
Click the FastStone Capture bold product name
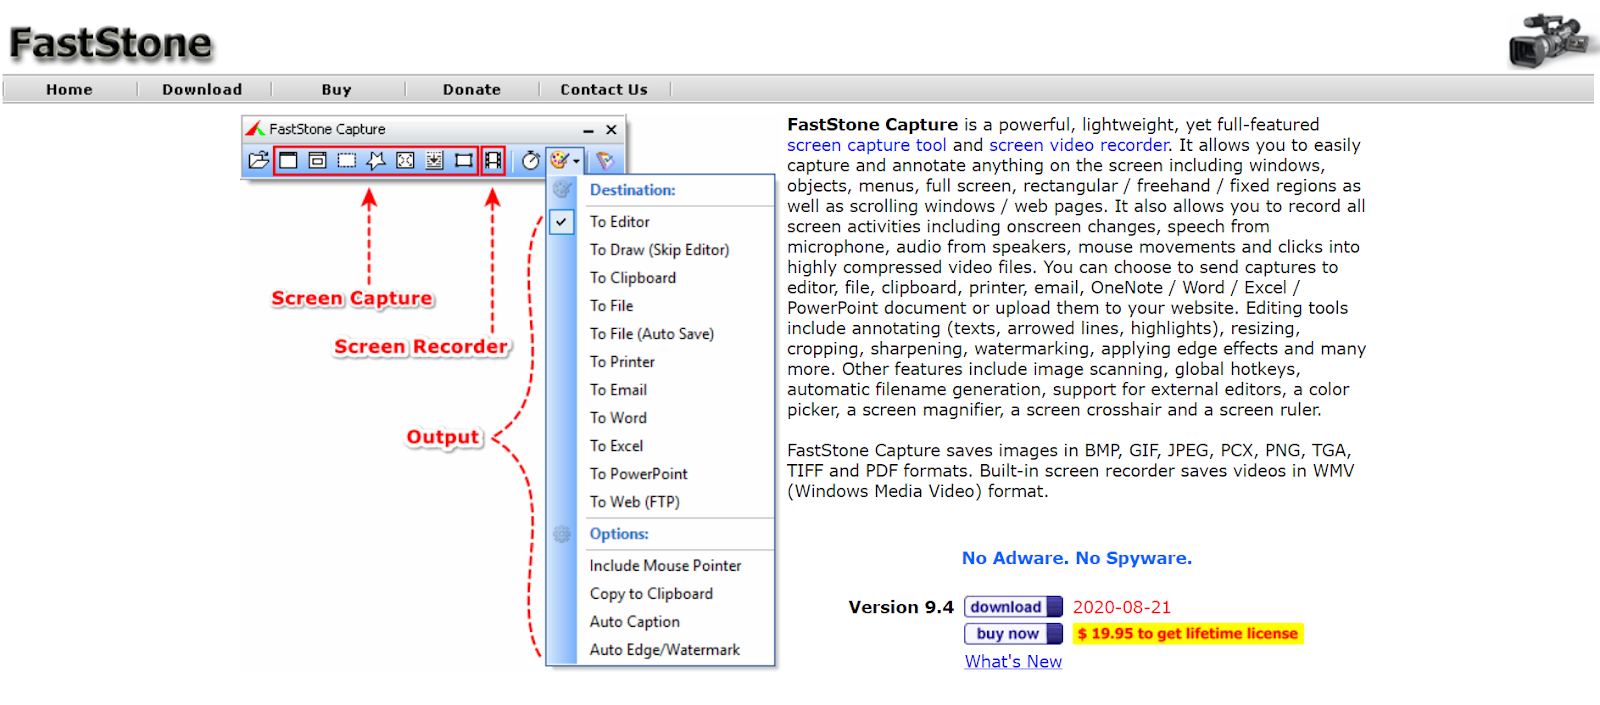tap(872, 124)
